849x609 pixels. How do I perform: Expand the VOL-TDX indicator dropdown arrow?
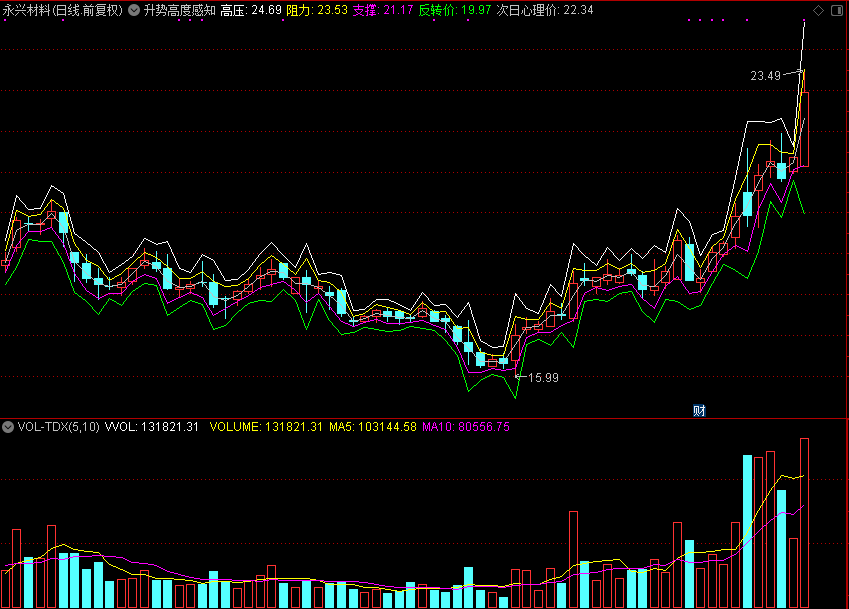pyautogui.click(x=8, y=427)
